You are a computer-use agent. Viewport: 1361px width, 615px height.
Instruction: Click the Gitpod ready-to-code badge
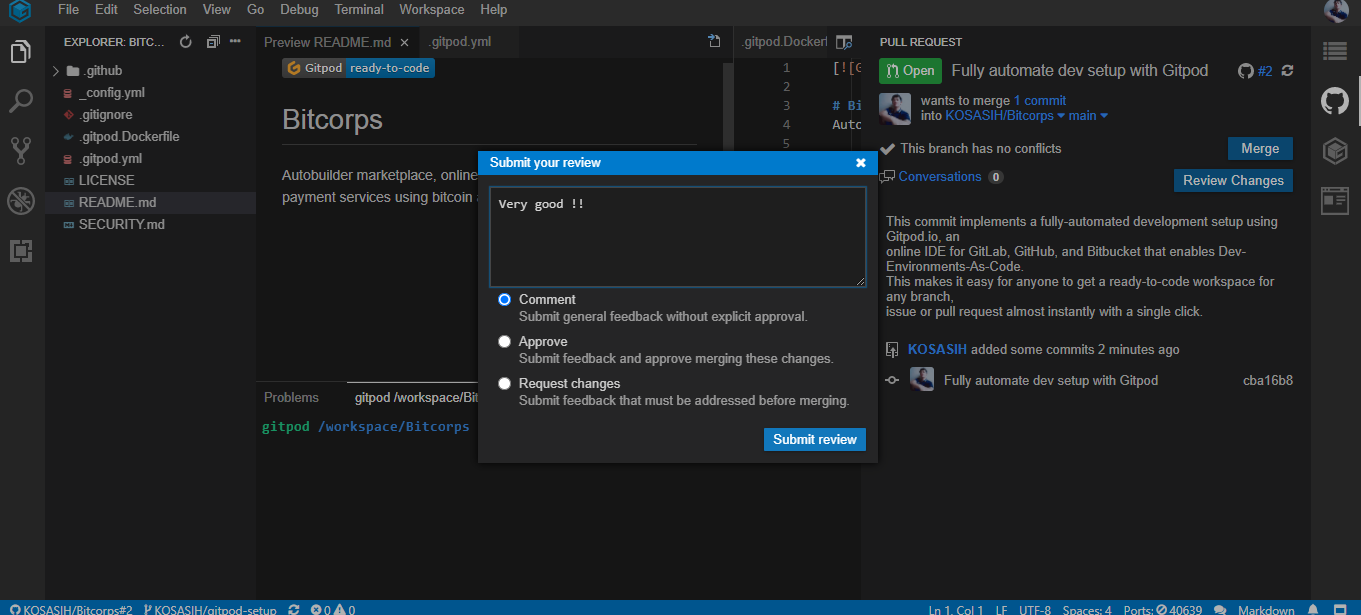click(358, 68)
